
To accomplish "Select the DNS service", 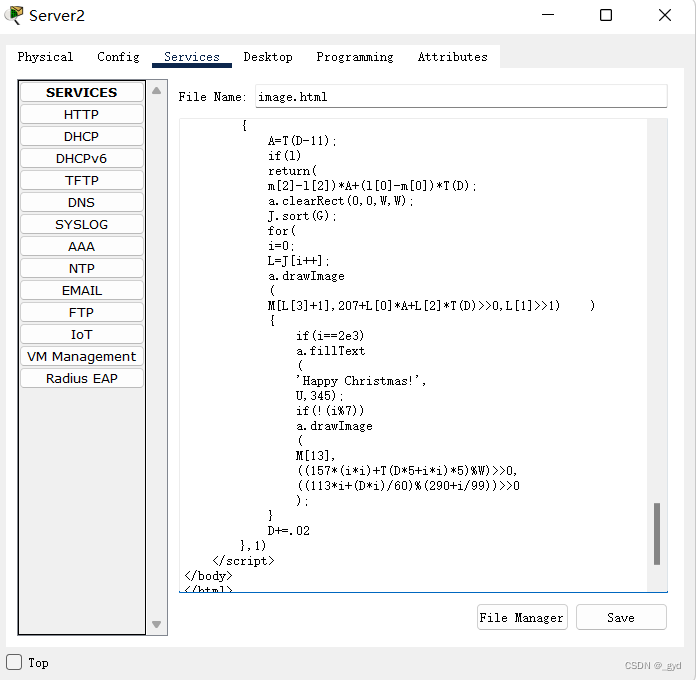I will click(x=82, y=202).
